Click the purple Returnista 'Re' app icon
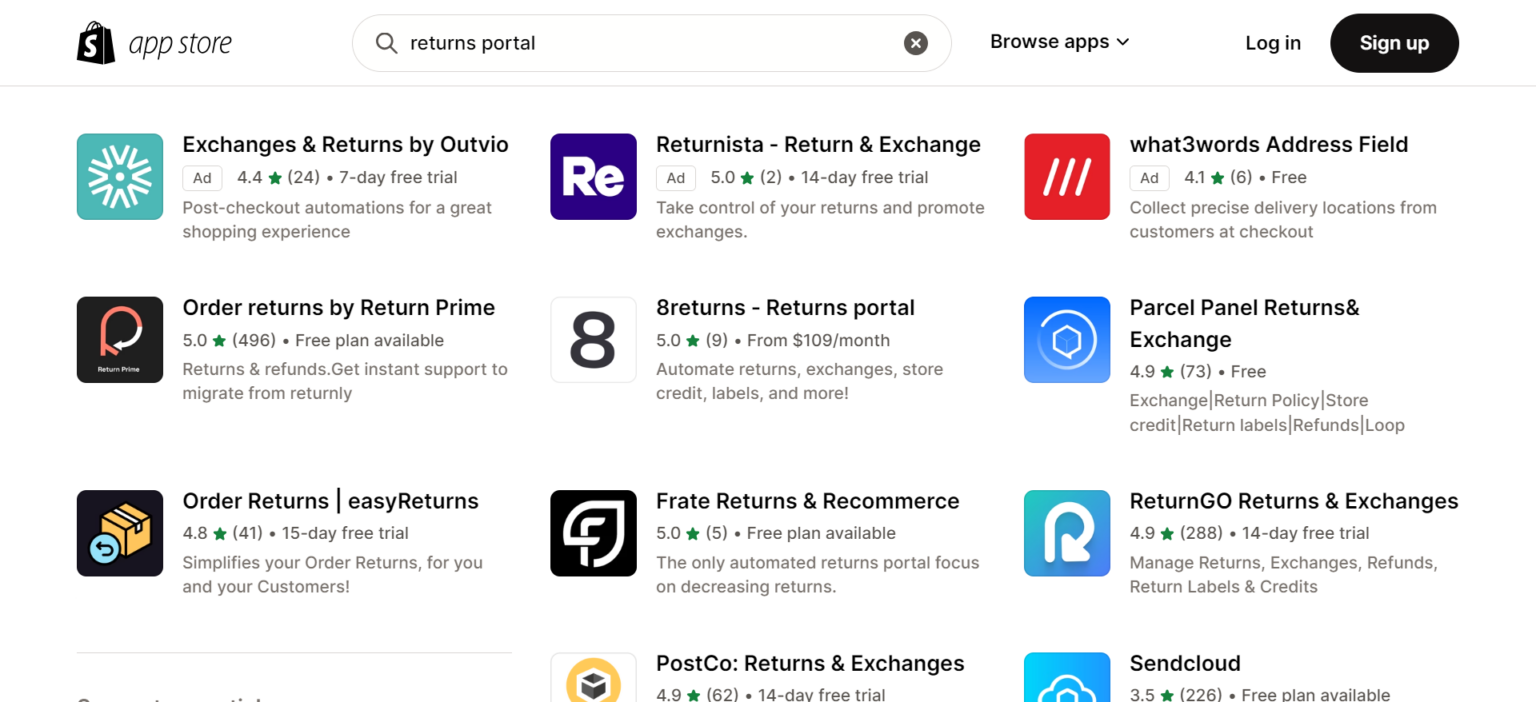 (593, 176)
